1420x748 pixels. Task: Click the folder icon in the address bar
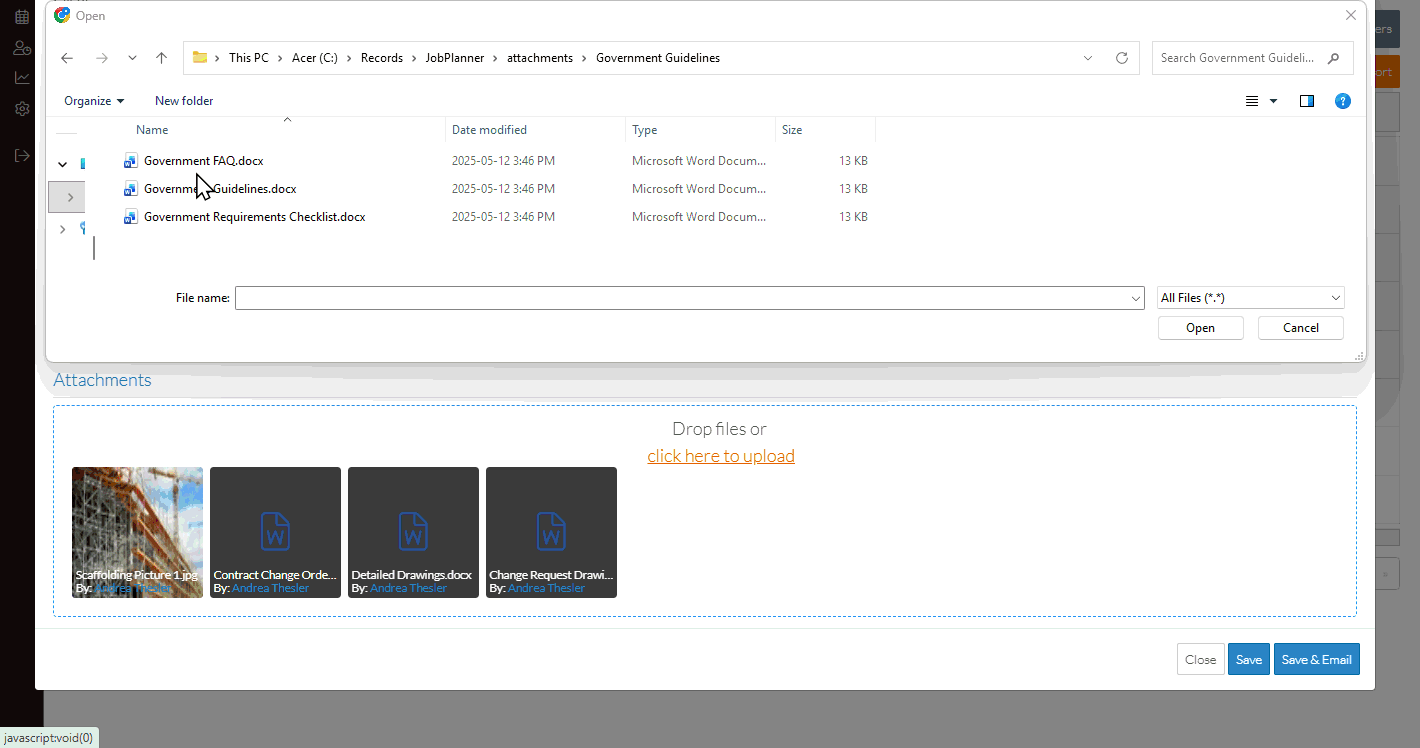point(200,58)
